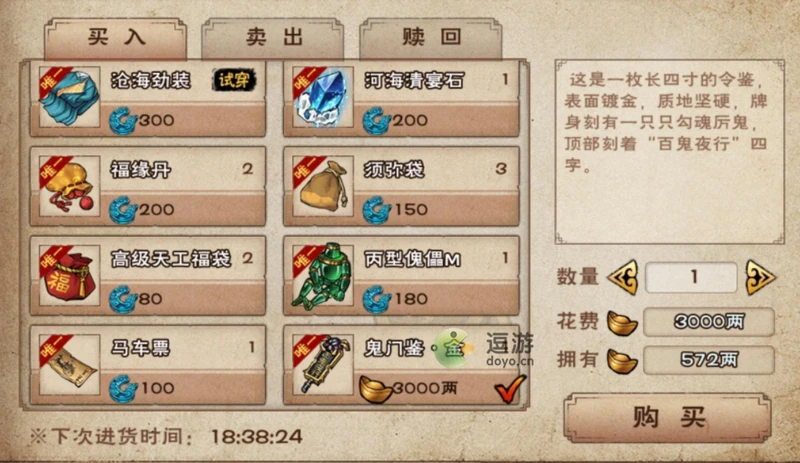Viewport: 800px width, 463px height.
Task: Switch to the 赎回 redeem tab
Action: coord(431,39)
